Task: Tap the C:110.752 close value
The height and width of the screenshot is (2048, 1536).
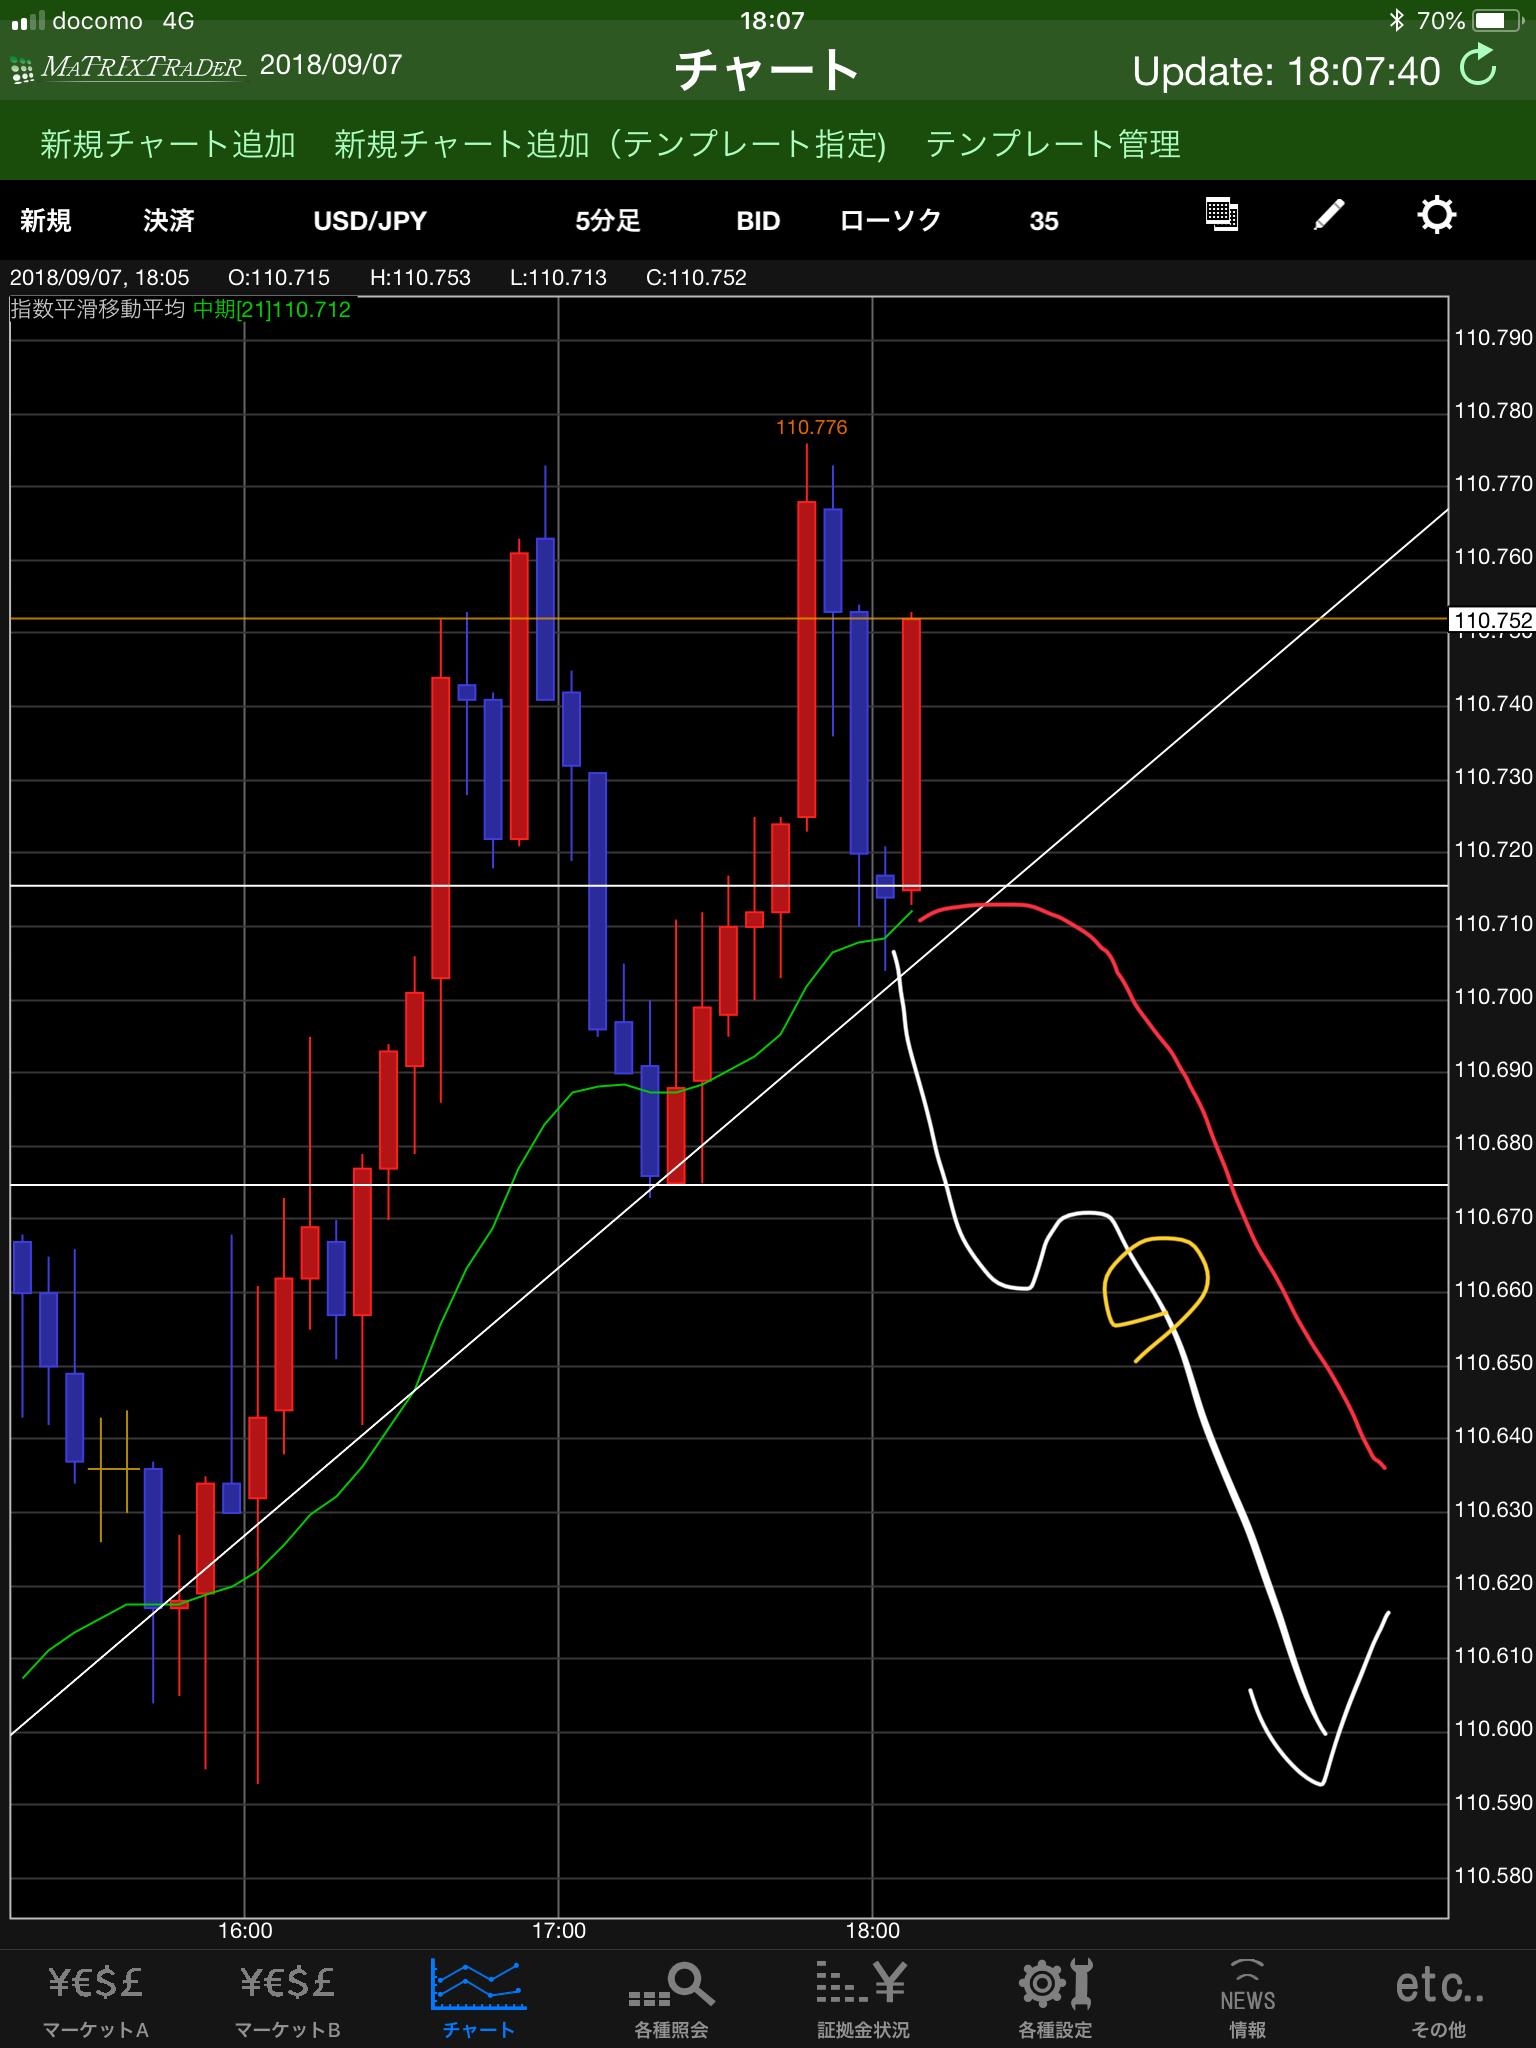Action: tap(696, 278)
